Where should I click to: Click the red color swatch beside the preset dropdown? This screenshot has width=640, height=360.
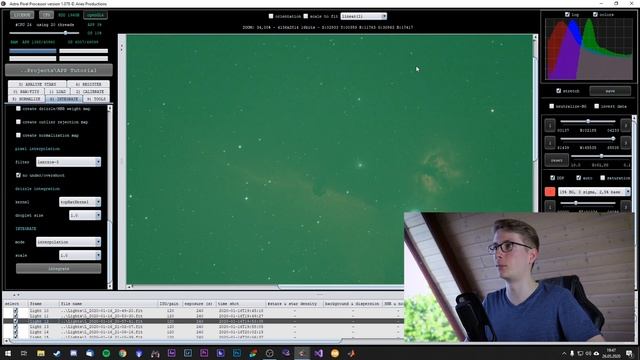550,191
